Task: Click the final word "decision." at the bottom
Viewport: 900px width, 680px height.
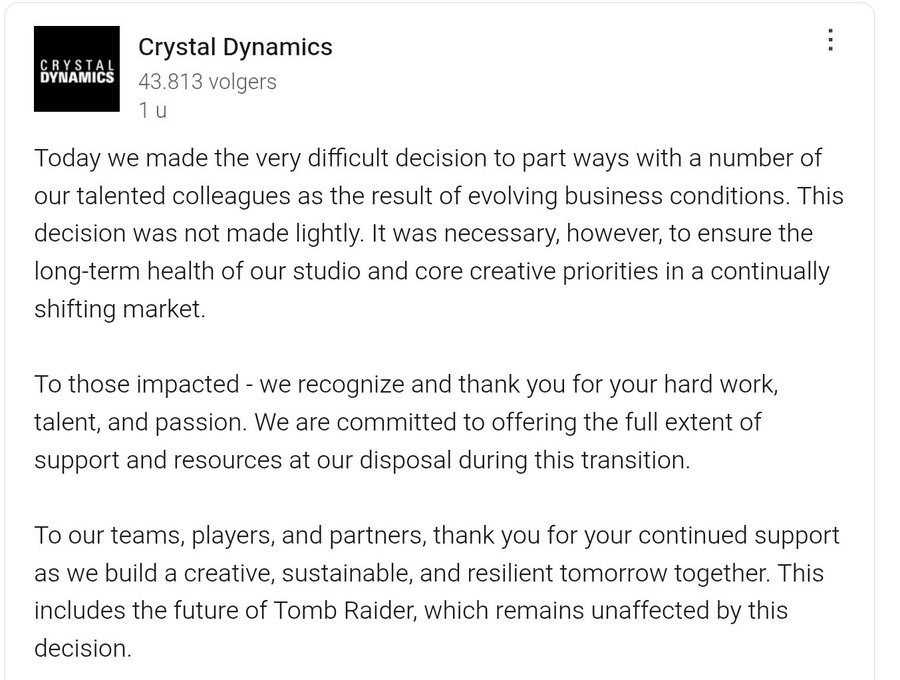Action: coord(83,648)
